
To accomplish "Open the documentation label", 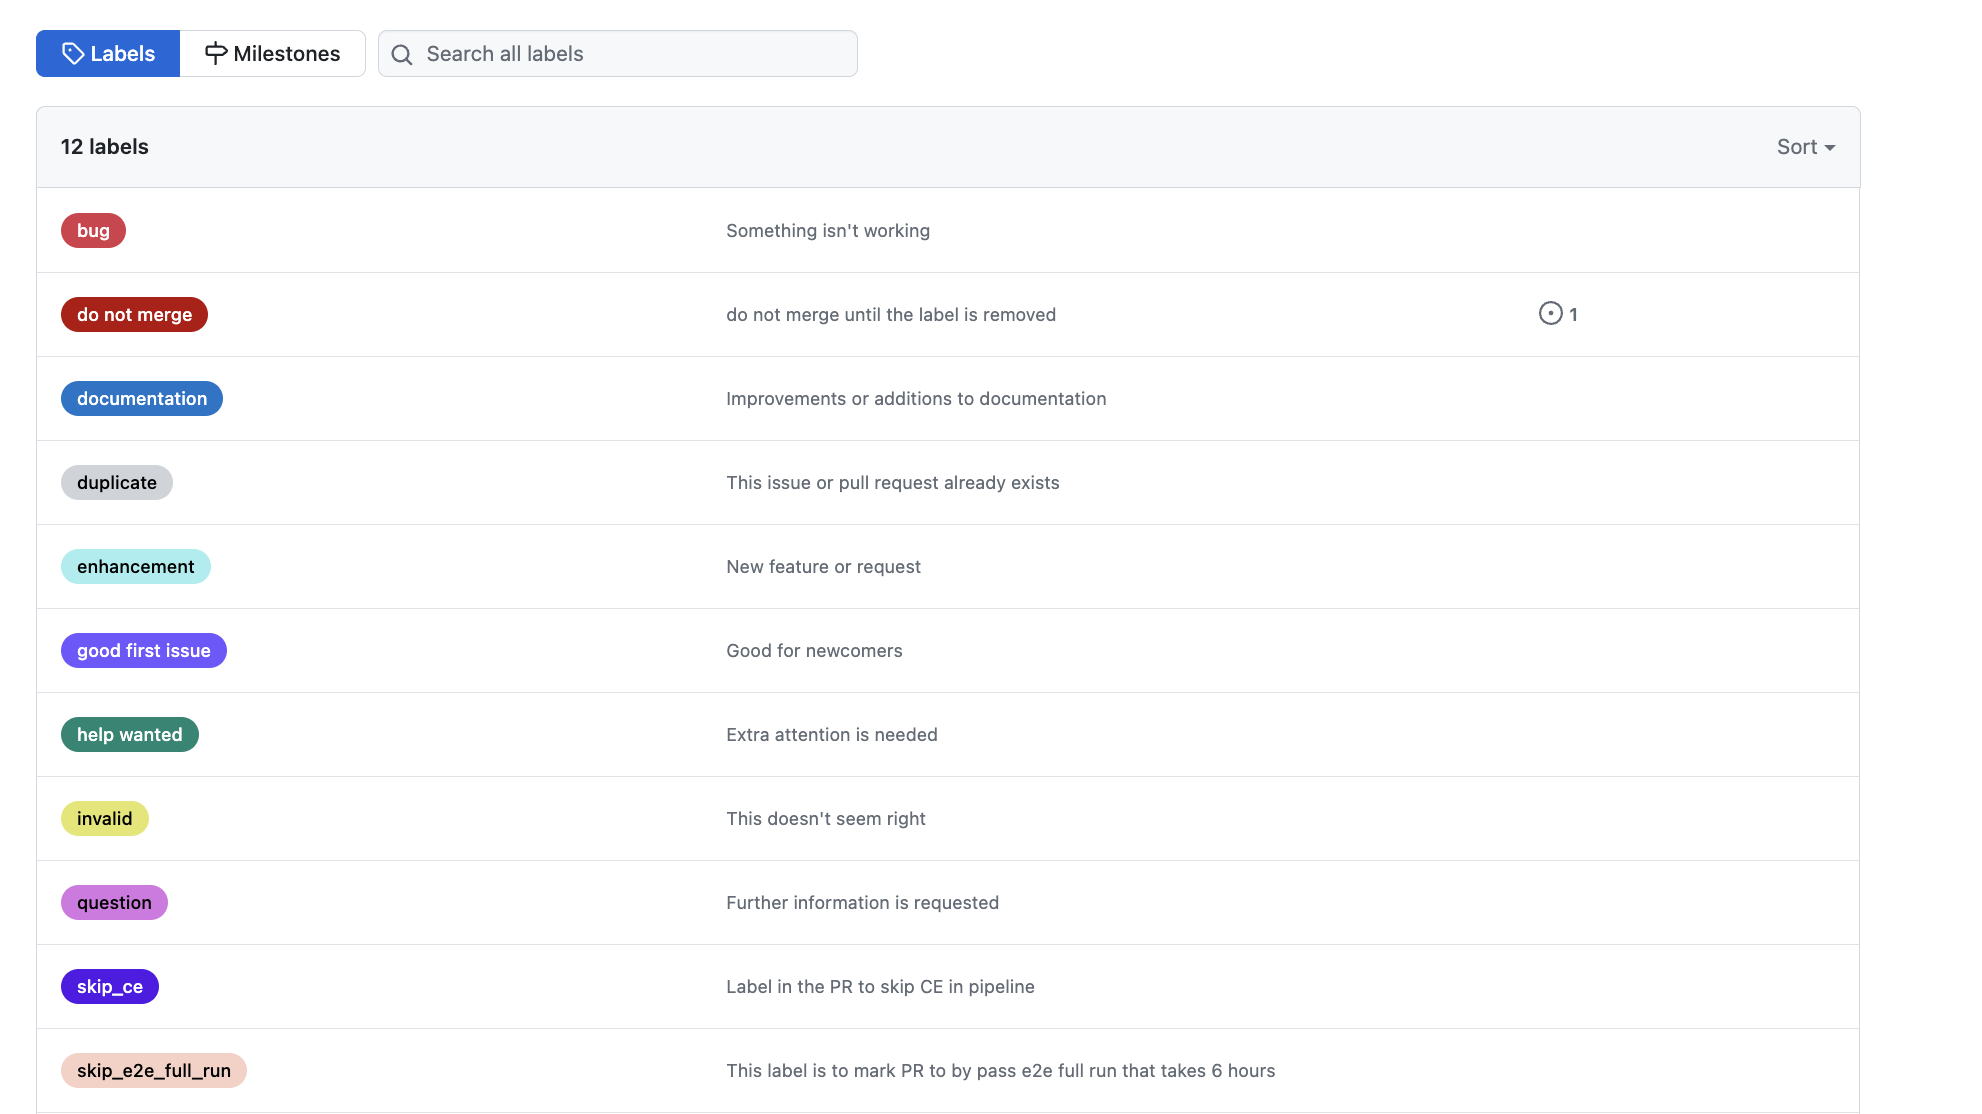I will click(142, 399).
